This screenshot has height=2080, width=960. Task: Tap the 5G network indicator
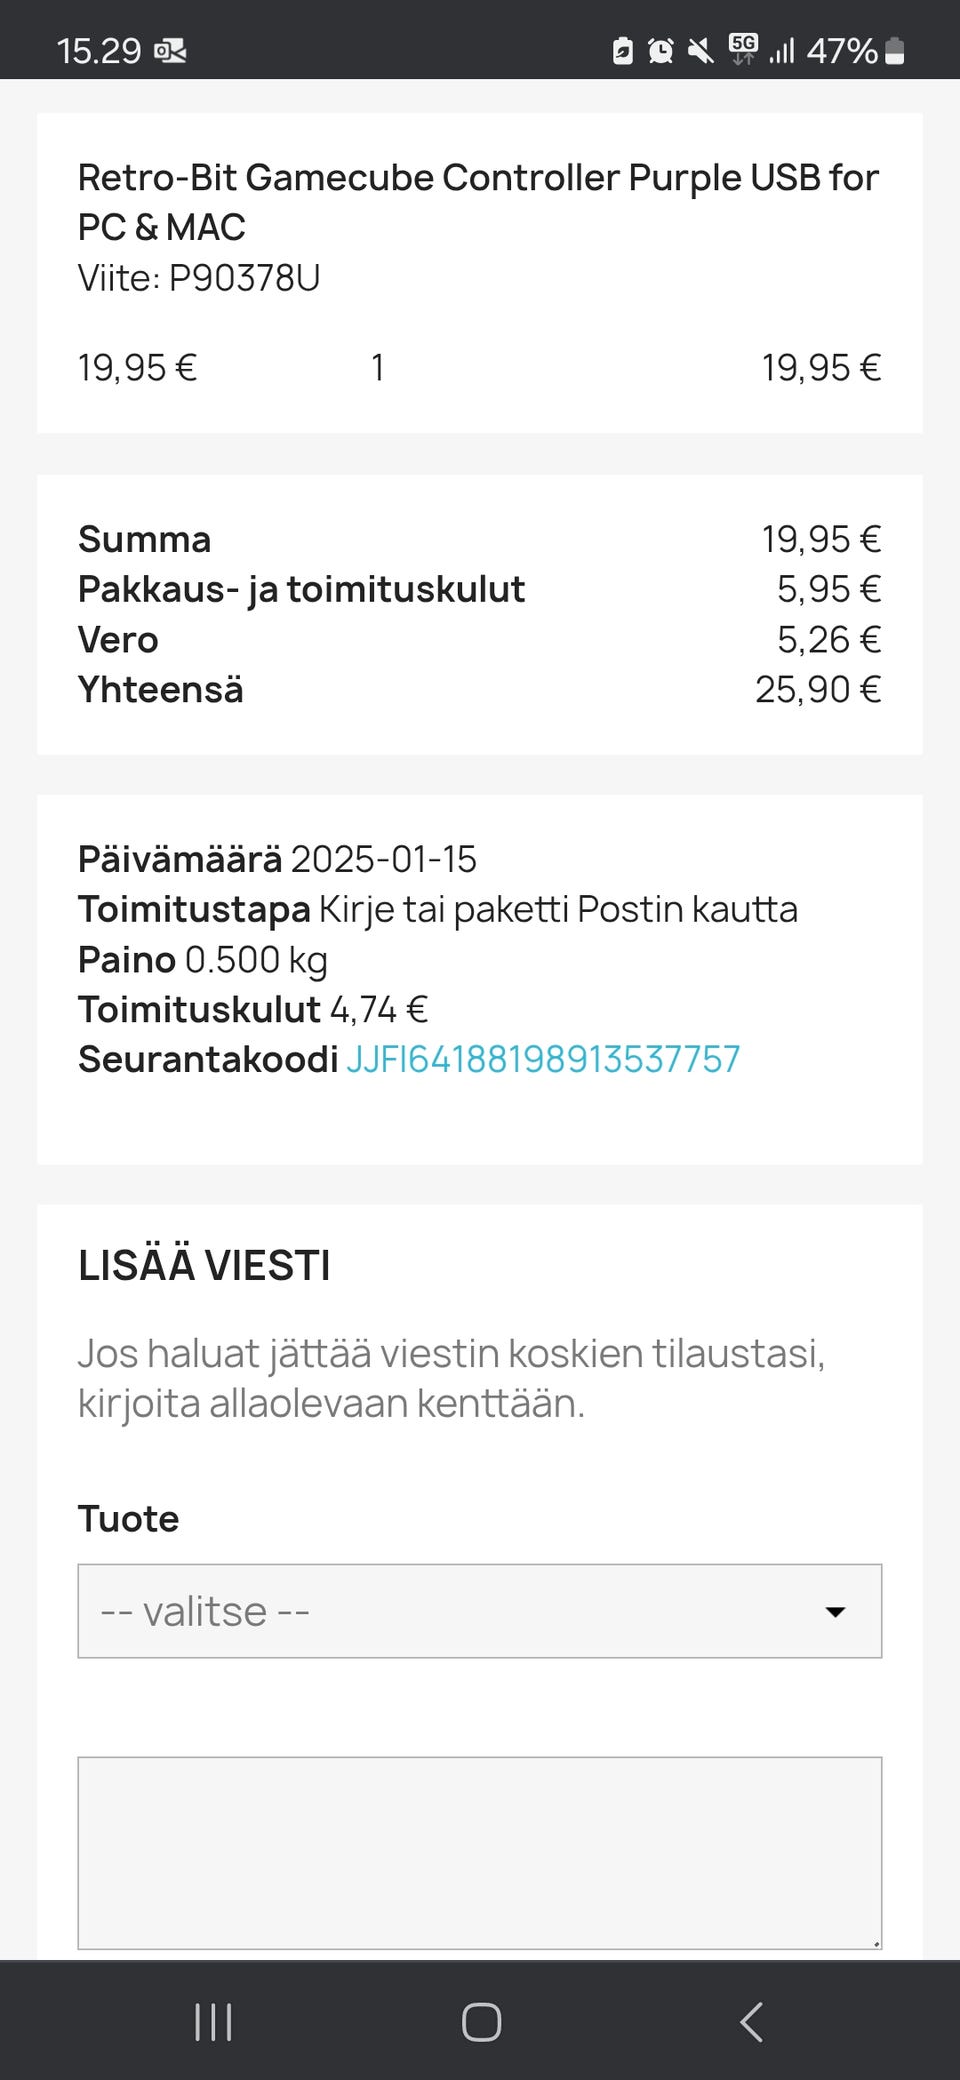pos(743,49)
